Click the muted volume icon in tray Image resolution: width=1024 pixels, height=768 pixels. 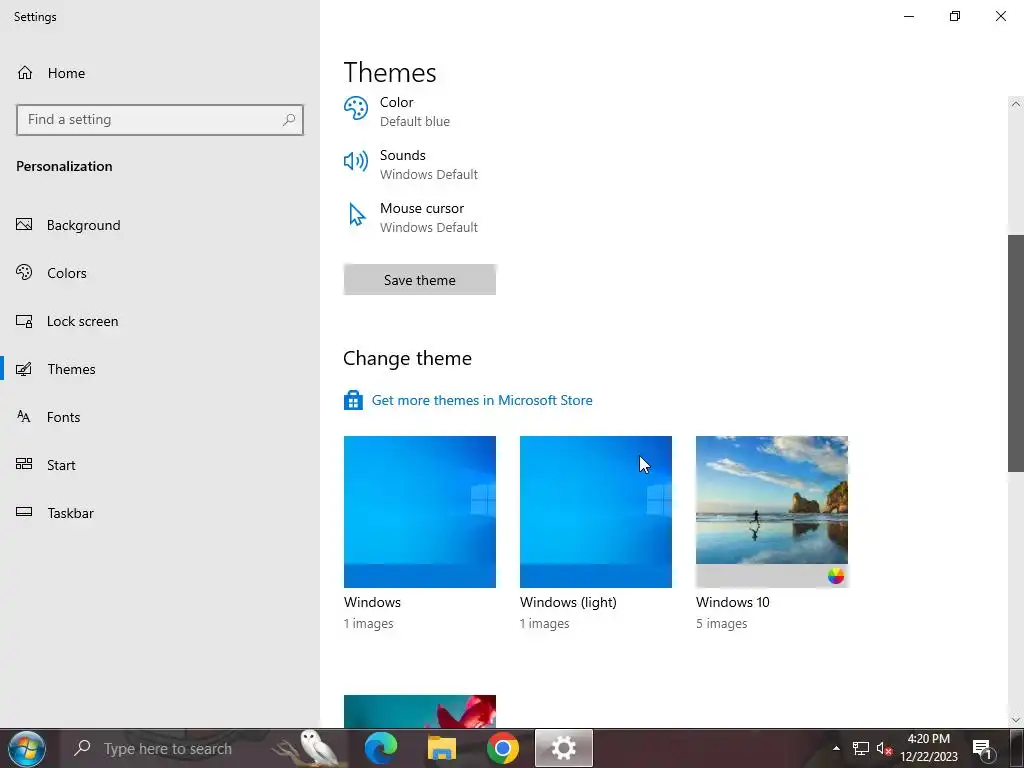click(x=884, y=748)
